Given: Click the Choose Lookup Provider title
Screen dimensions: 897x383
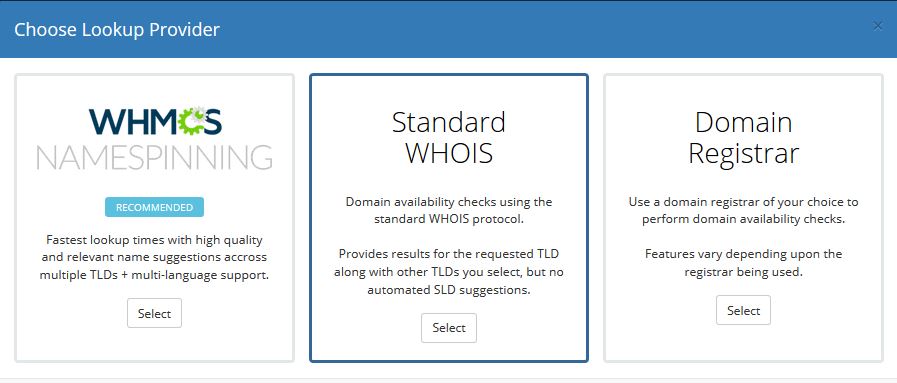Looking at the screenshot, I should [117, 29].
